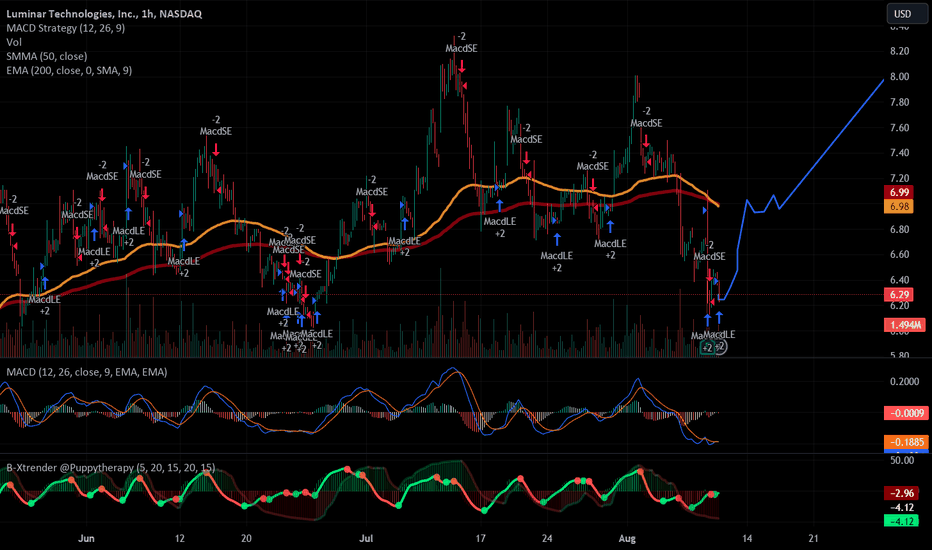The height and width of the screenshot is (550, 932).
Task: Click the 17 date on the time axis
Action: coord(480,539)
